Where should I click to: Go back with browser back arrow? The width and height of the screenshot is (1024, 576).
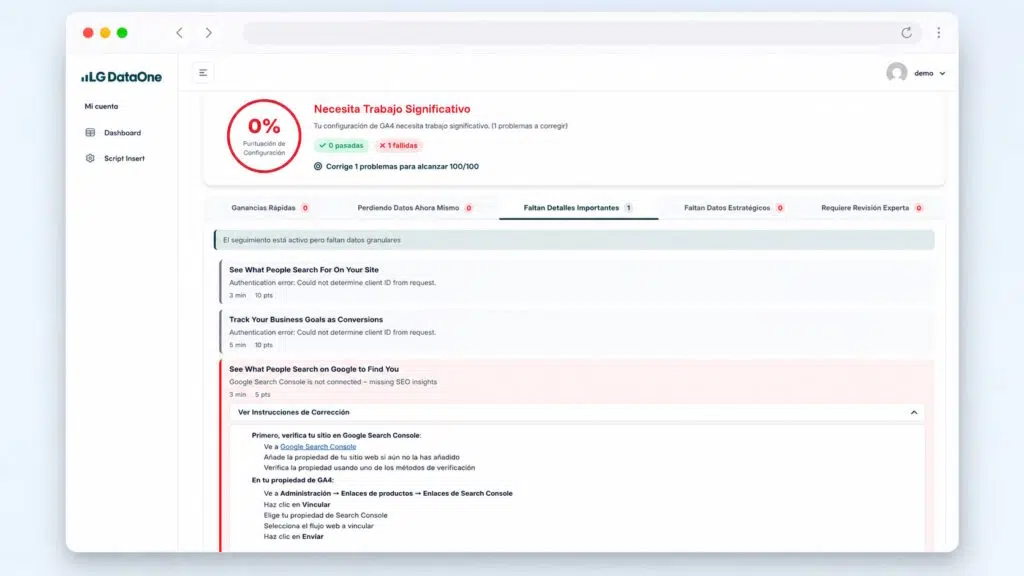pos(180,33)
